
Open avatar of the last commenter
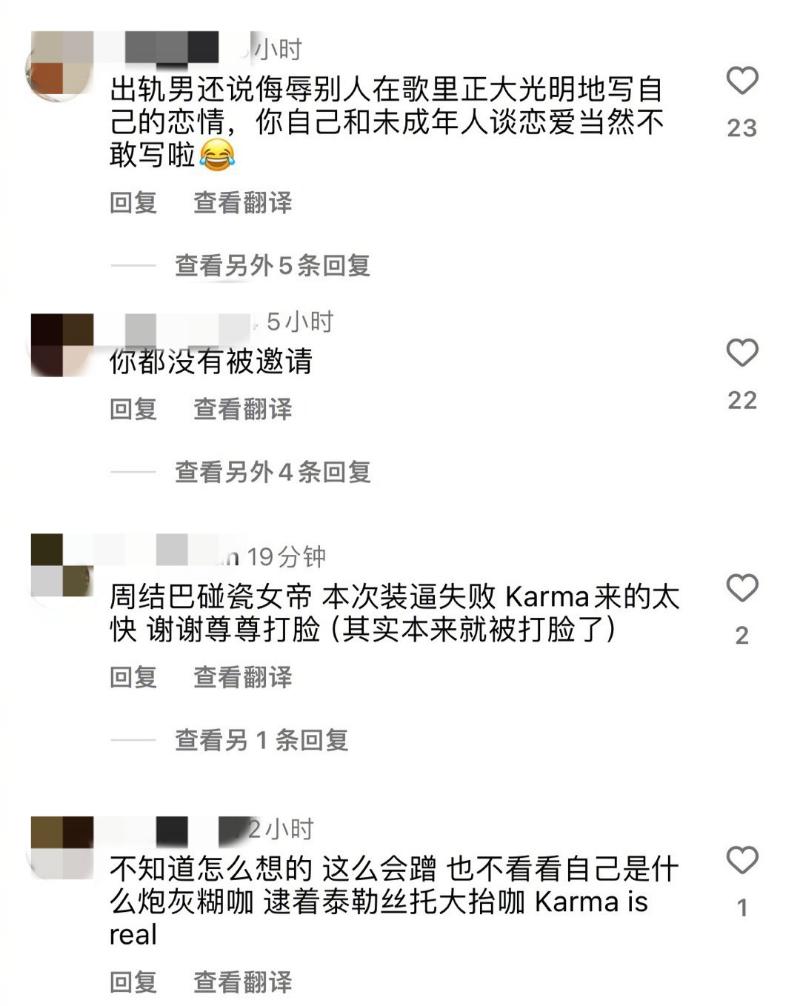click(x=62, y=848)
